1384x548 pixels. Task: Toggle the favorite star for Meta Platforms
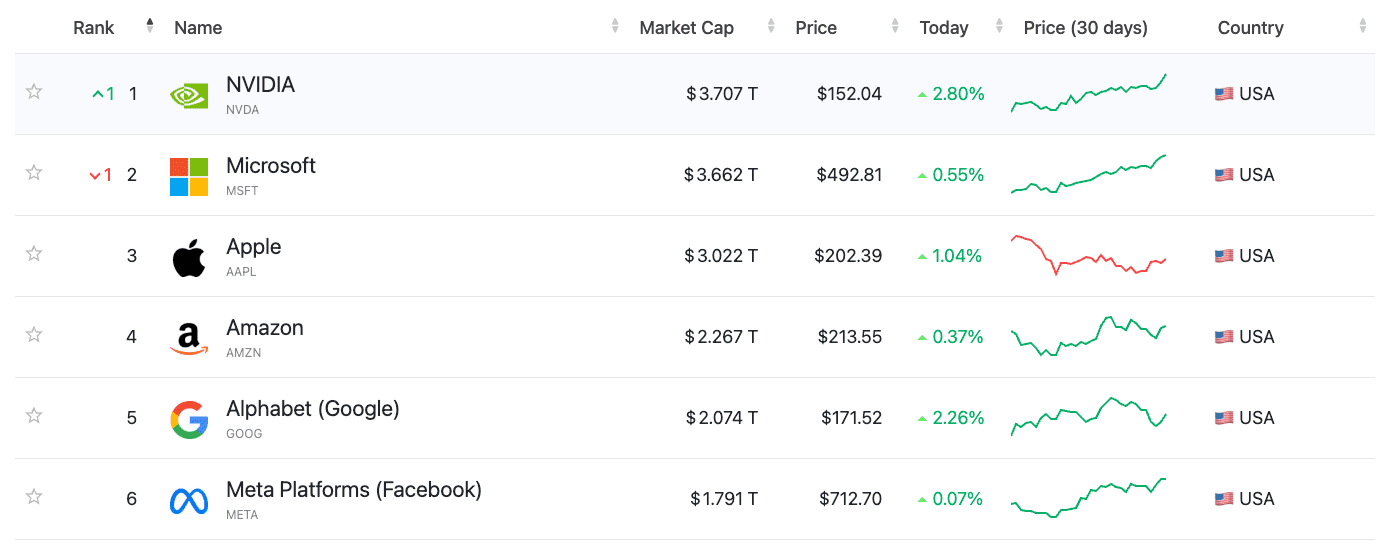tap(34, 497)
